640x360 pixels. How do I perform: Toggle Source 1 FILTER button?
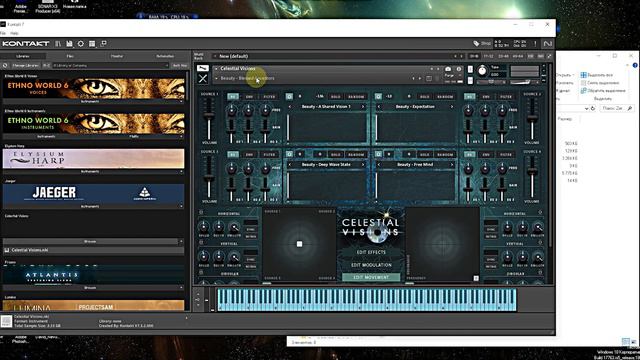tap(269, 97)
